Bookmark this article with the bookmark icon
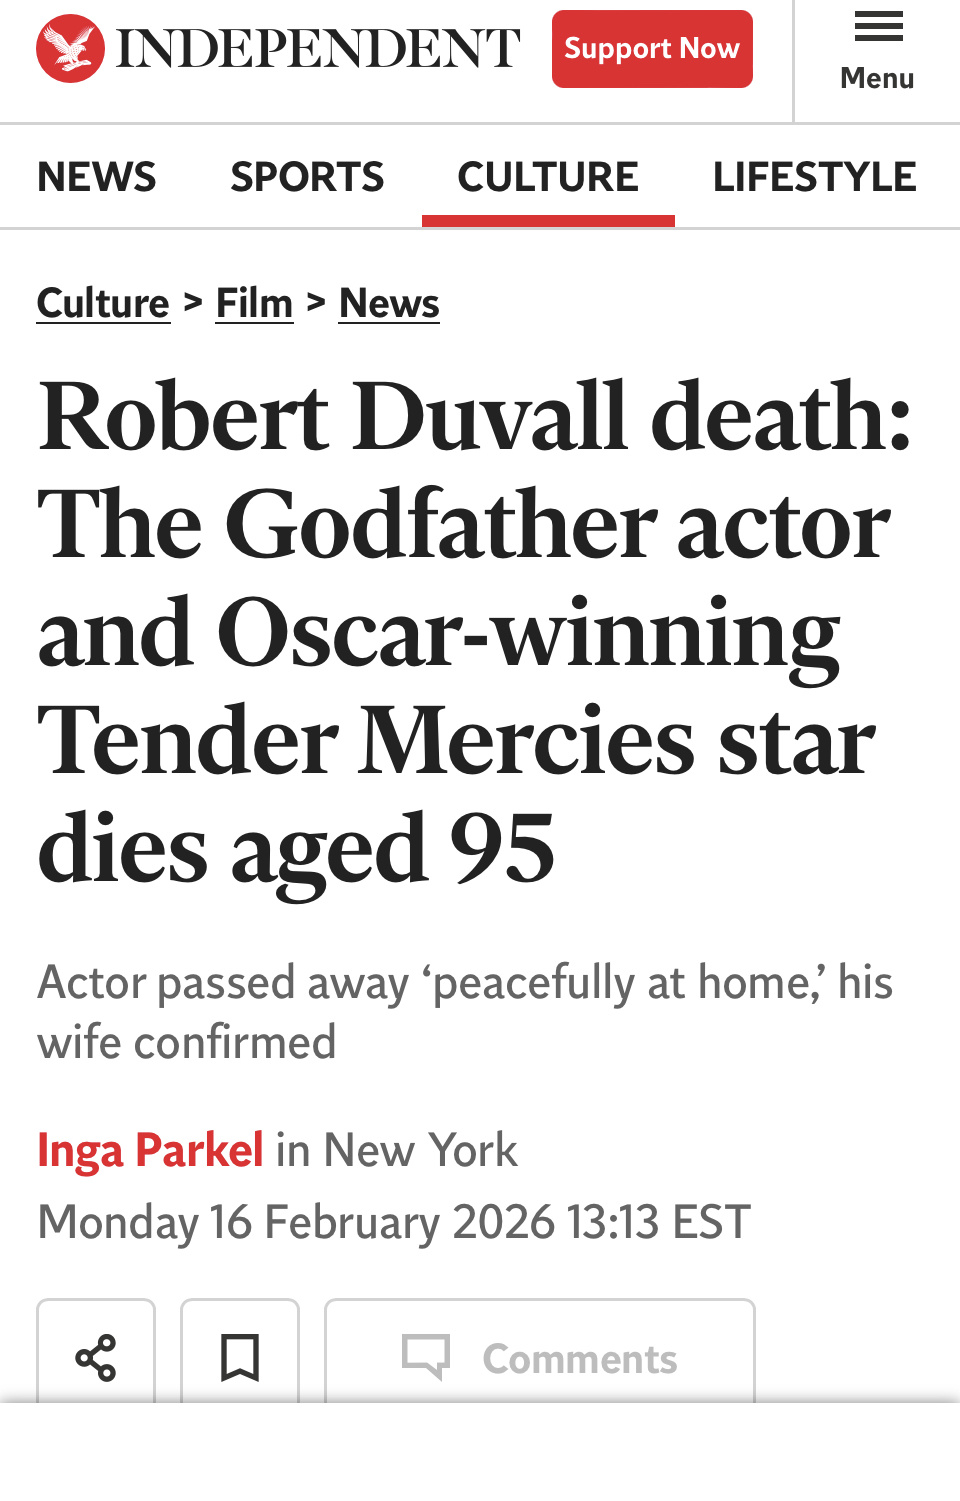Viewport: 960px width, 1501px height. click(x=240, y=1357)
